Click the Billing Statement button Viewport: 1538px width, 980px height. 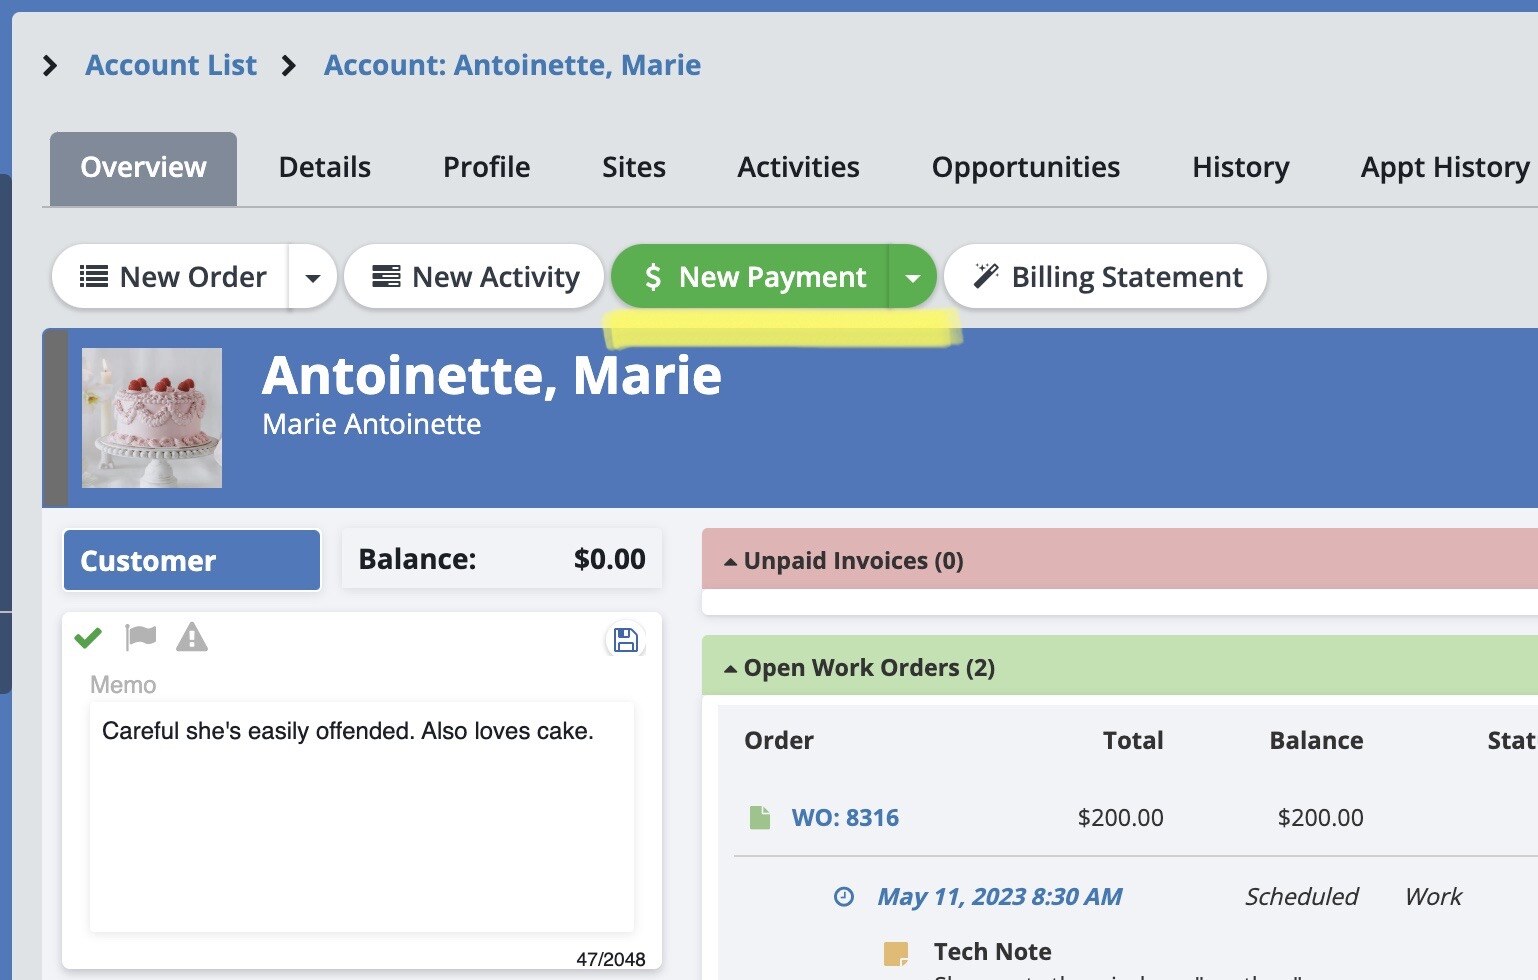pos(1105,277)
